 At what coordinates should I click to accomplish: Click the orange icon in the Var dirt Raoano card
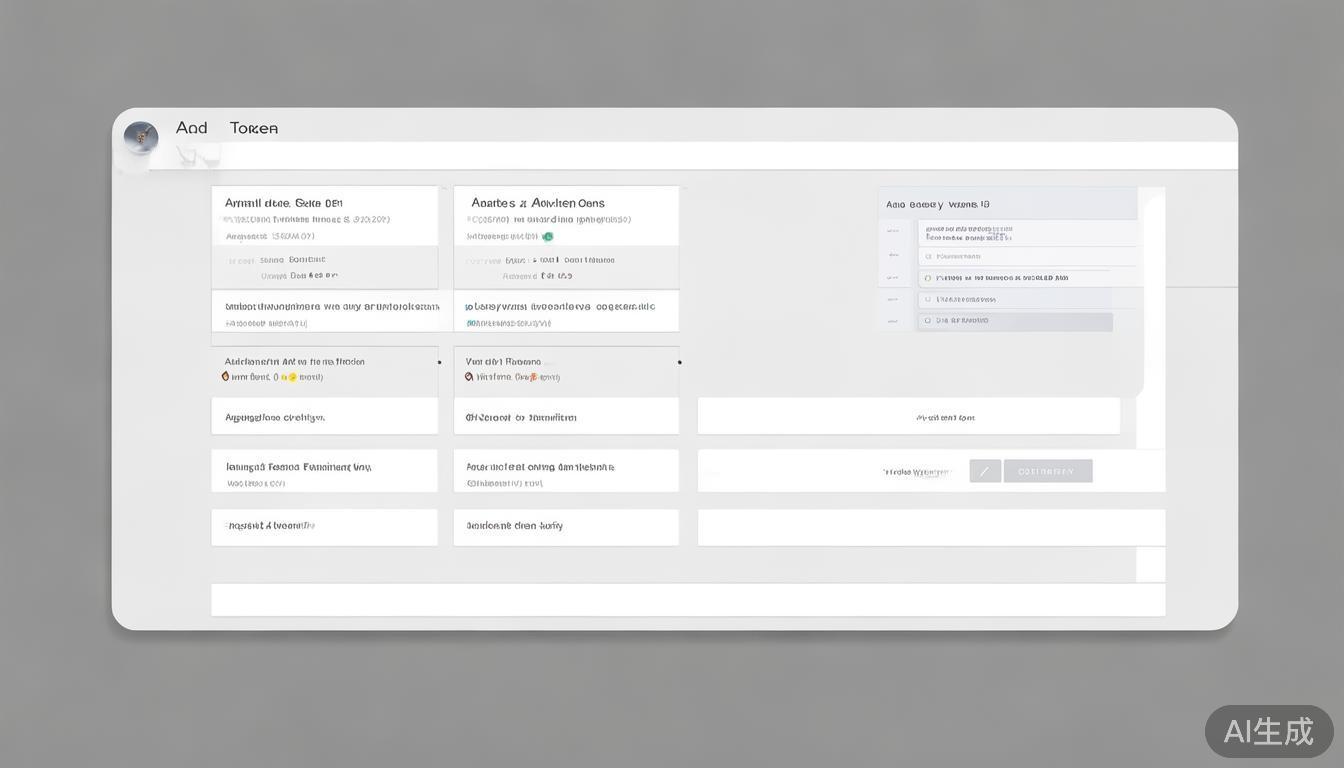[x=533, y=377]
